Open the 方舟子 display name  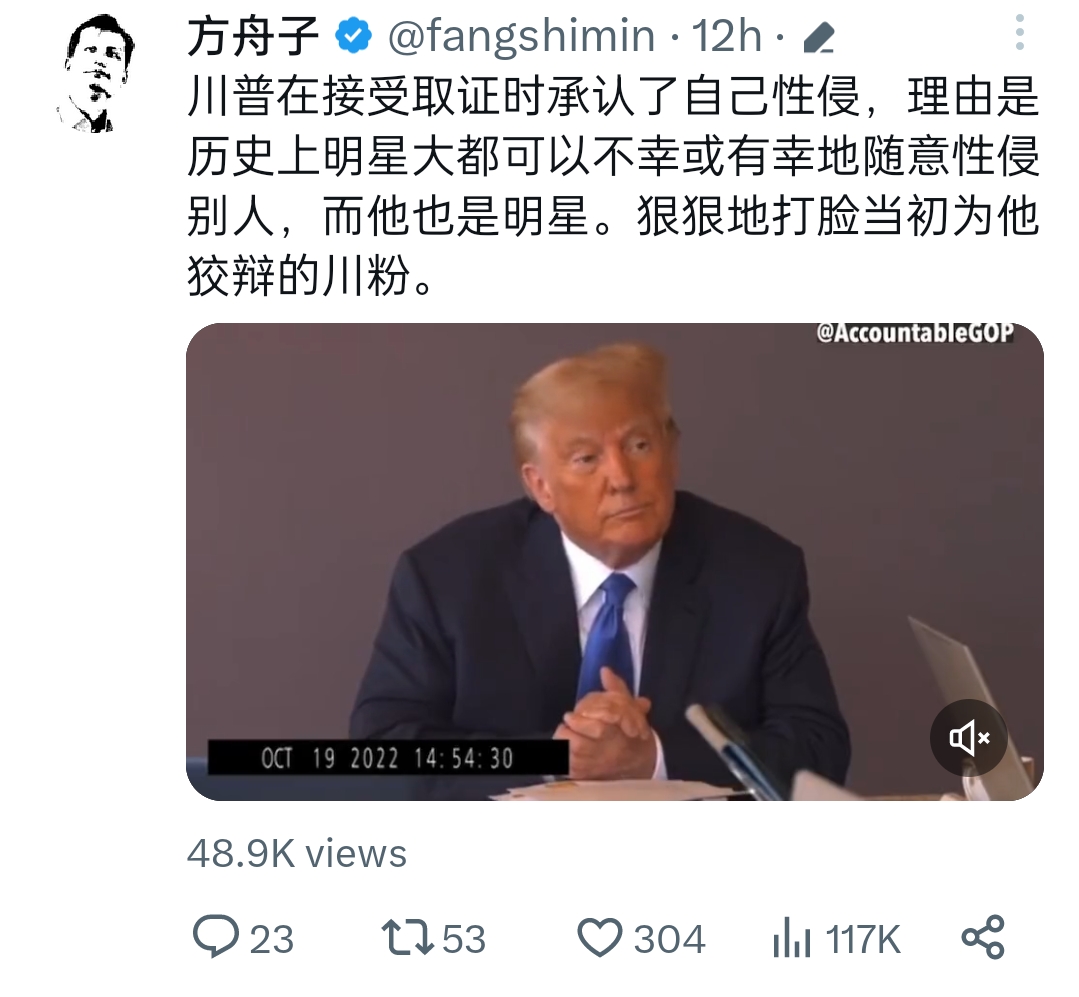click(x=253, y=36)
